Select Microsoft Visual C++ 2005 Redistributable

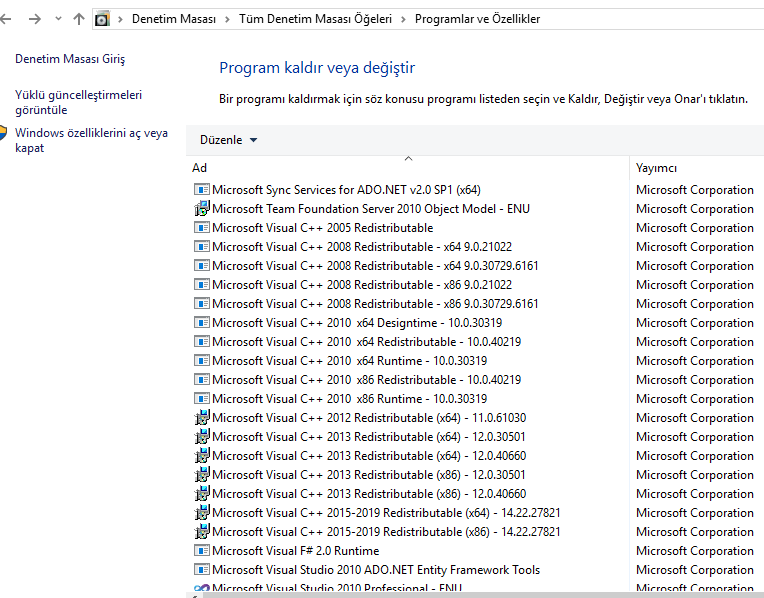click(x=323, y=228)
